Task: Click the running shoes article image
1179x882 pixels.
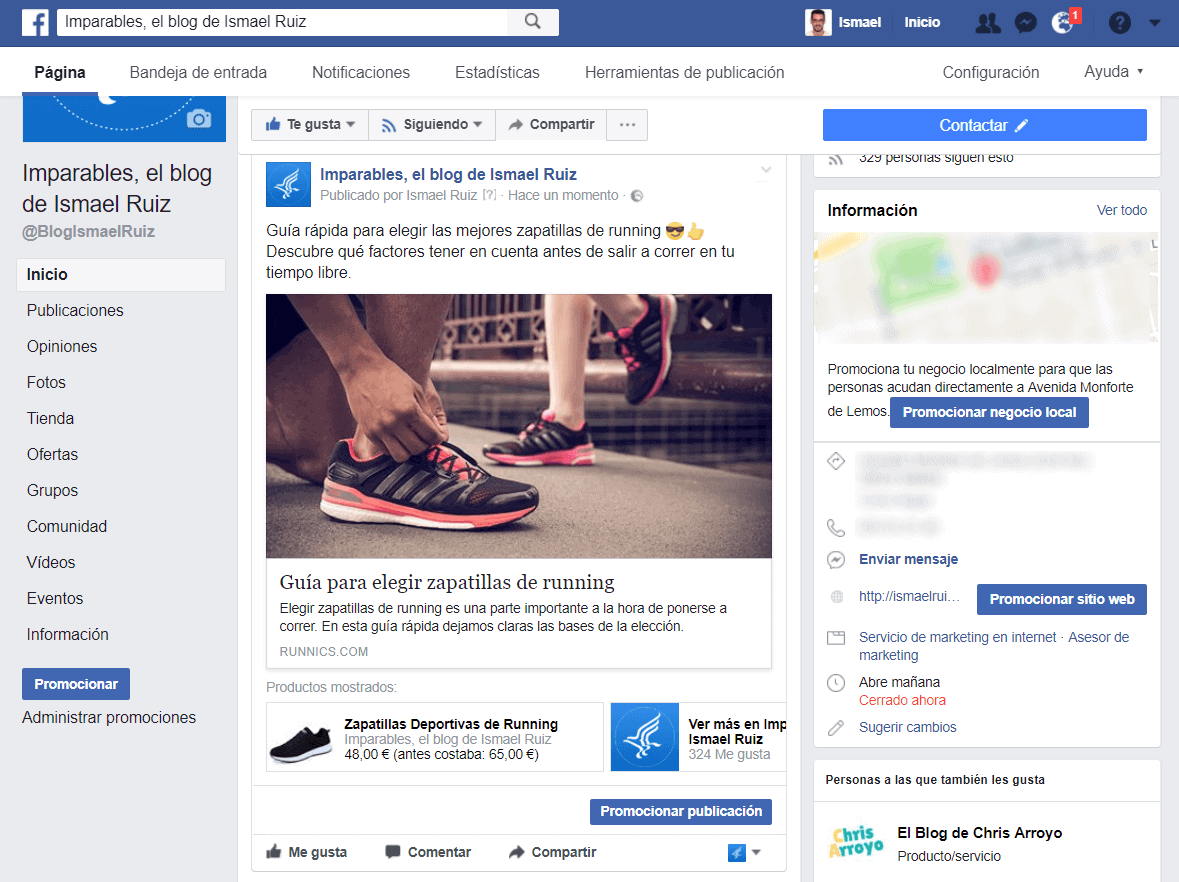Action: [x=519, y=426]
